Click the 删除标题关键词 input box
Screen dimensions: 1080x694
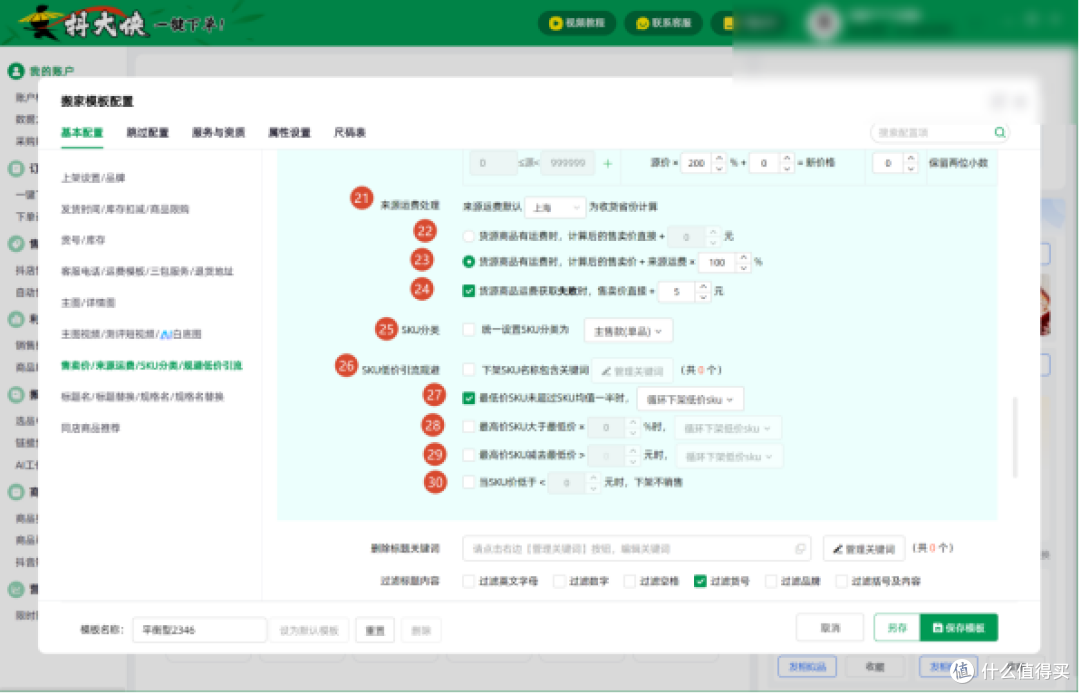pos(636,549)
